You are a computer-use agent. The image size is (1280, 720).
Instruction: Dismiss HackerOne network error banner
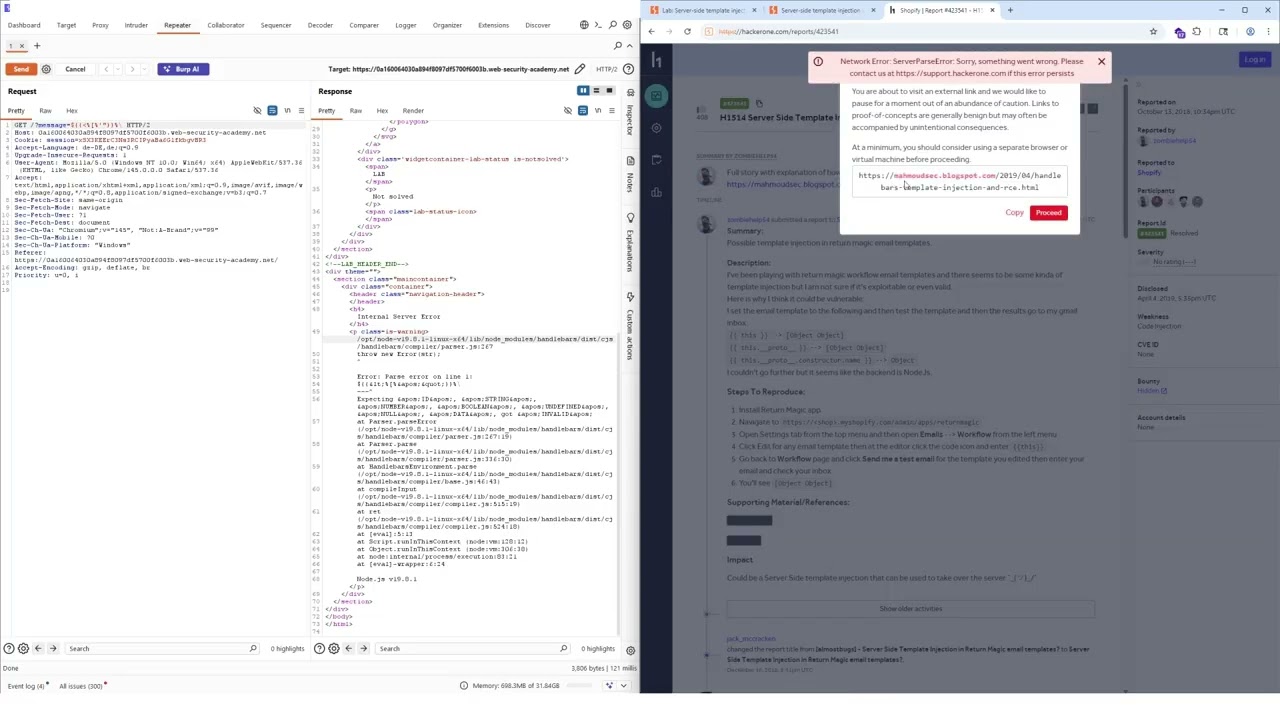click(1101, 62)
